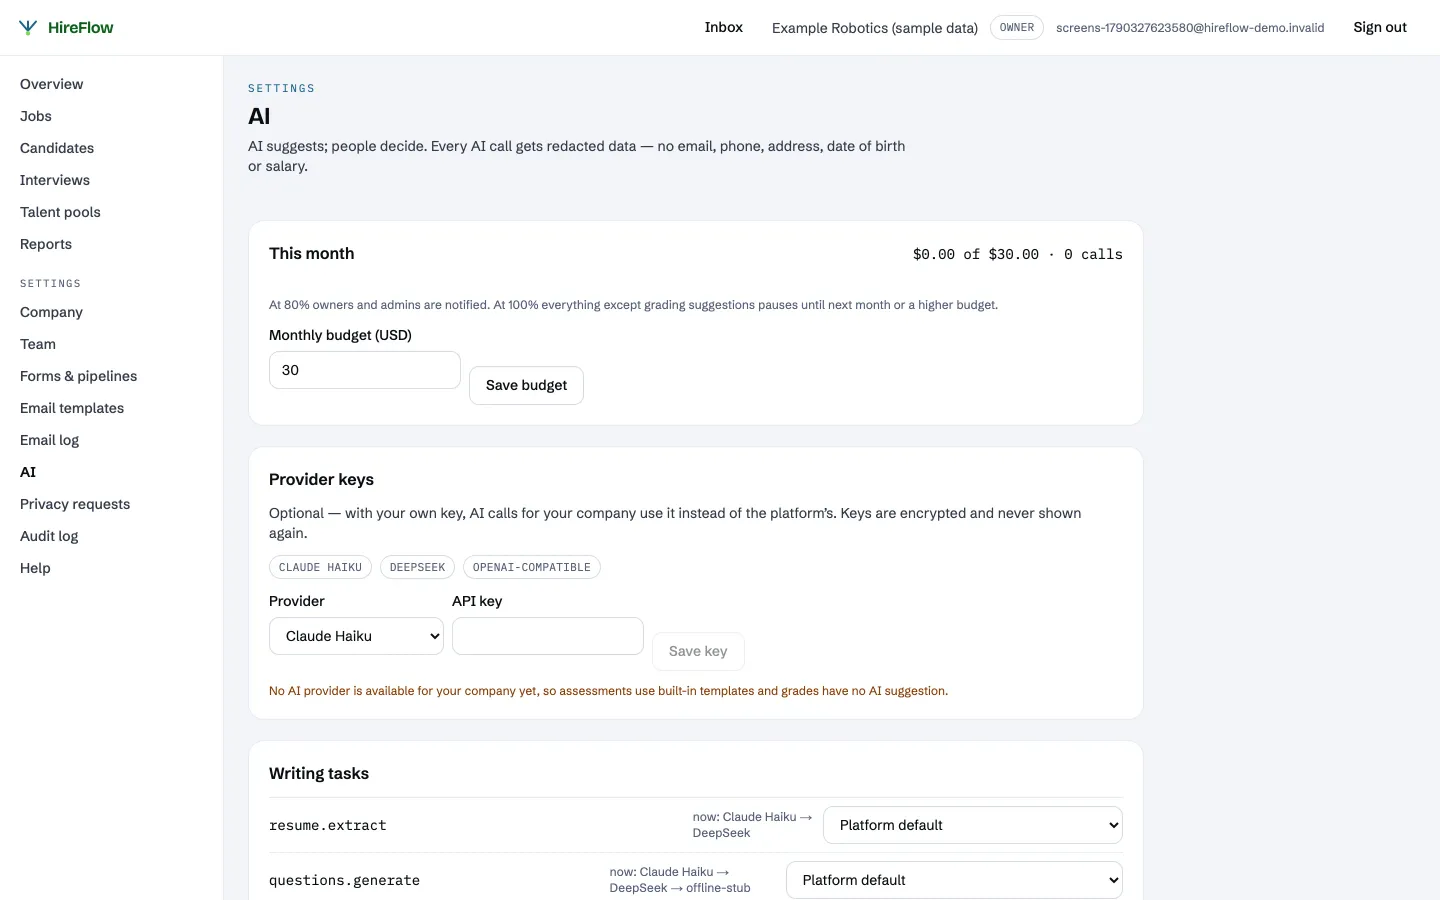Open Company settings
This screenshot has width=1440, height=900.
click(x=51, y=312)
